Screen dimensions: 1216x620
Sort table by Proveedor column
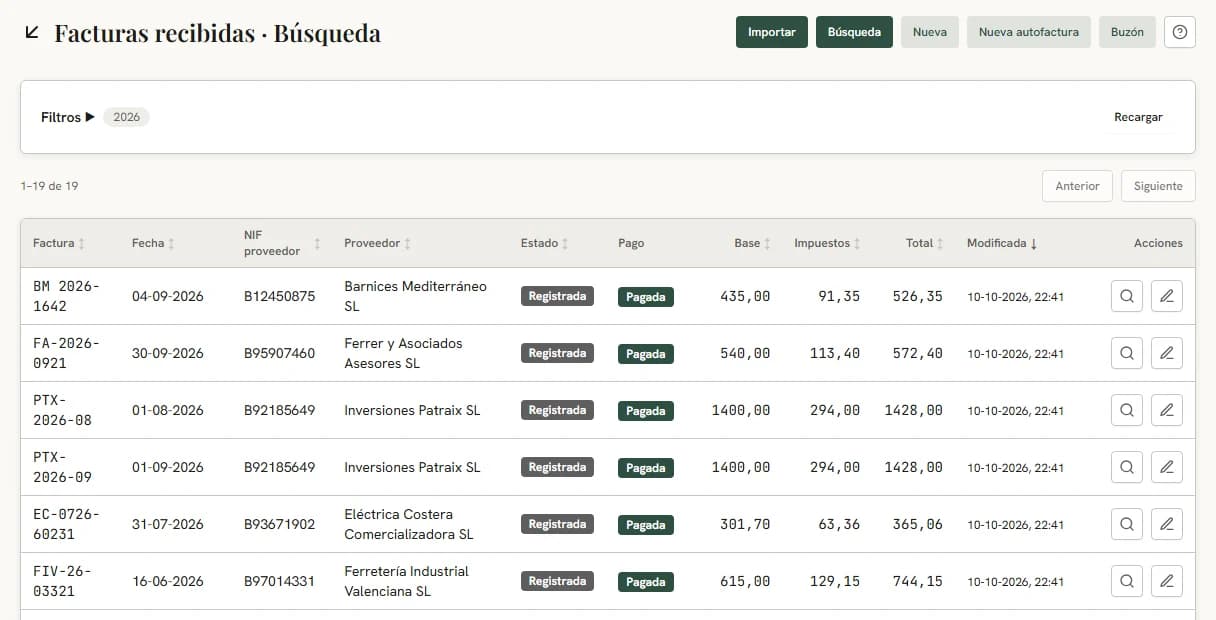click(378, 243)
